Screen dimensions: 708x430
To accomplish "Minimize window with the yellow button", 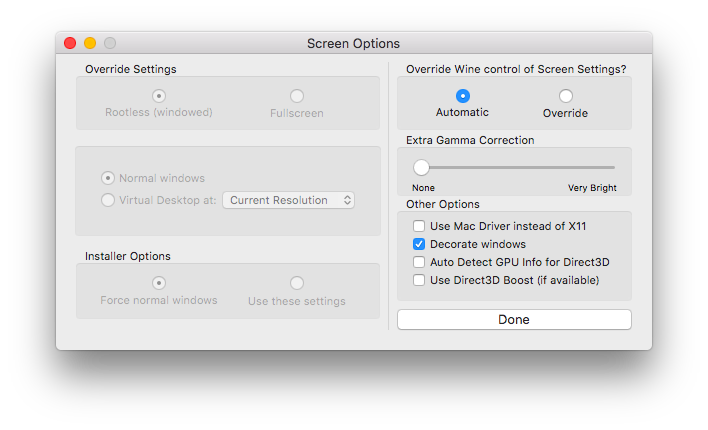I will [90, 43].
